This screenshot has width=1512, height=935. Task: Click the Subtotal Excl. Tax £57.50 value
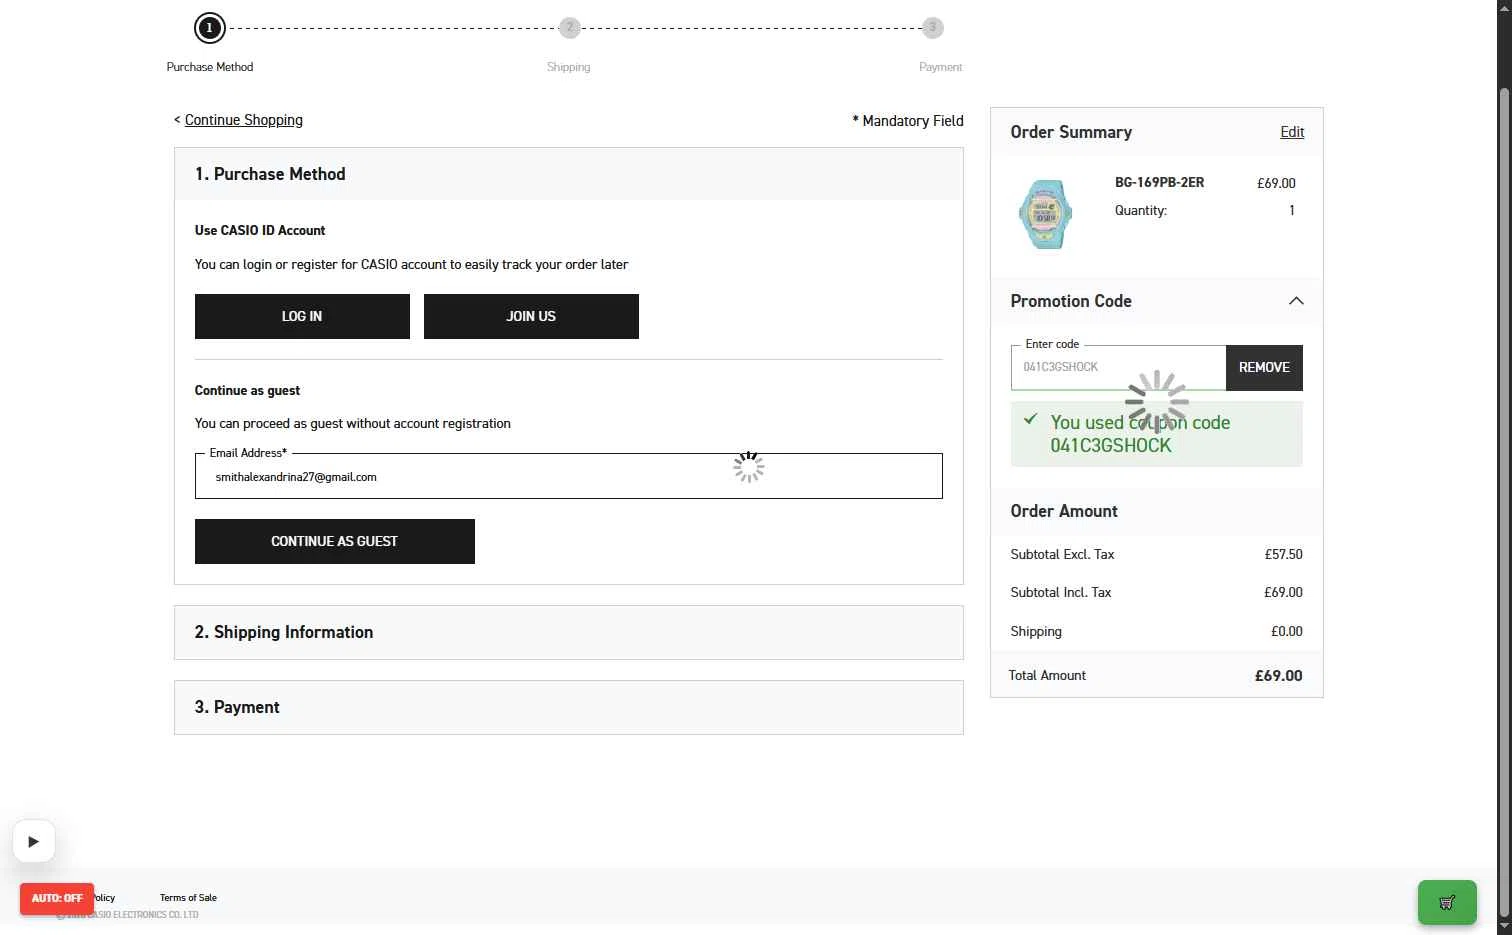click(x=1283, y=554)
